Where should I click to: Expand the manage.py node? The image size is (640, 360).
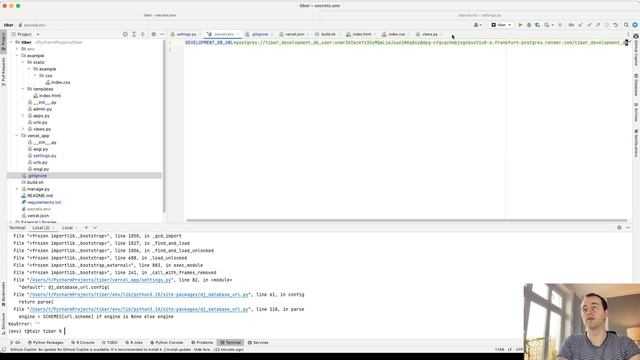[x=17, y=189]
